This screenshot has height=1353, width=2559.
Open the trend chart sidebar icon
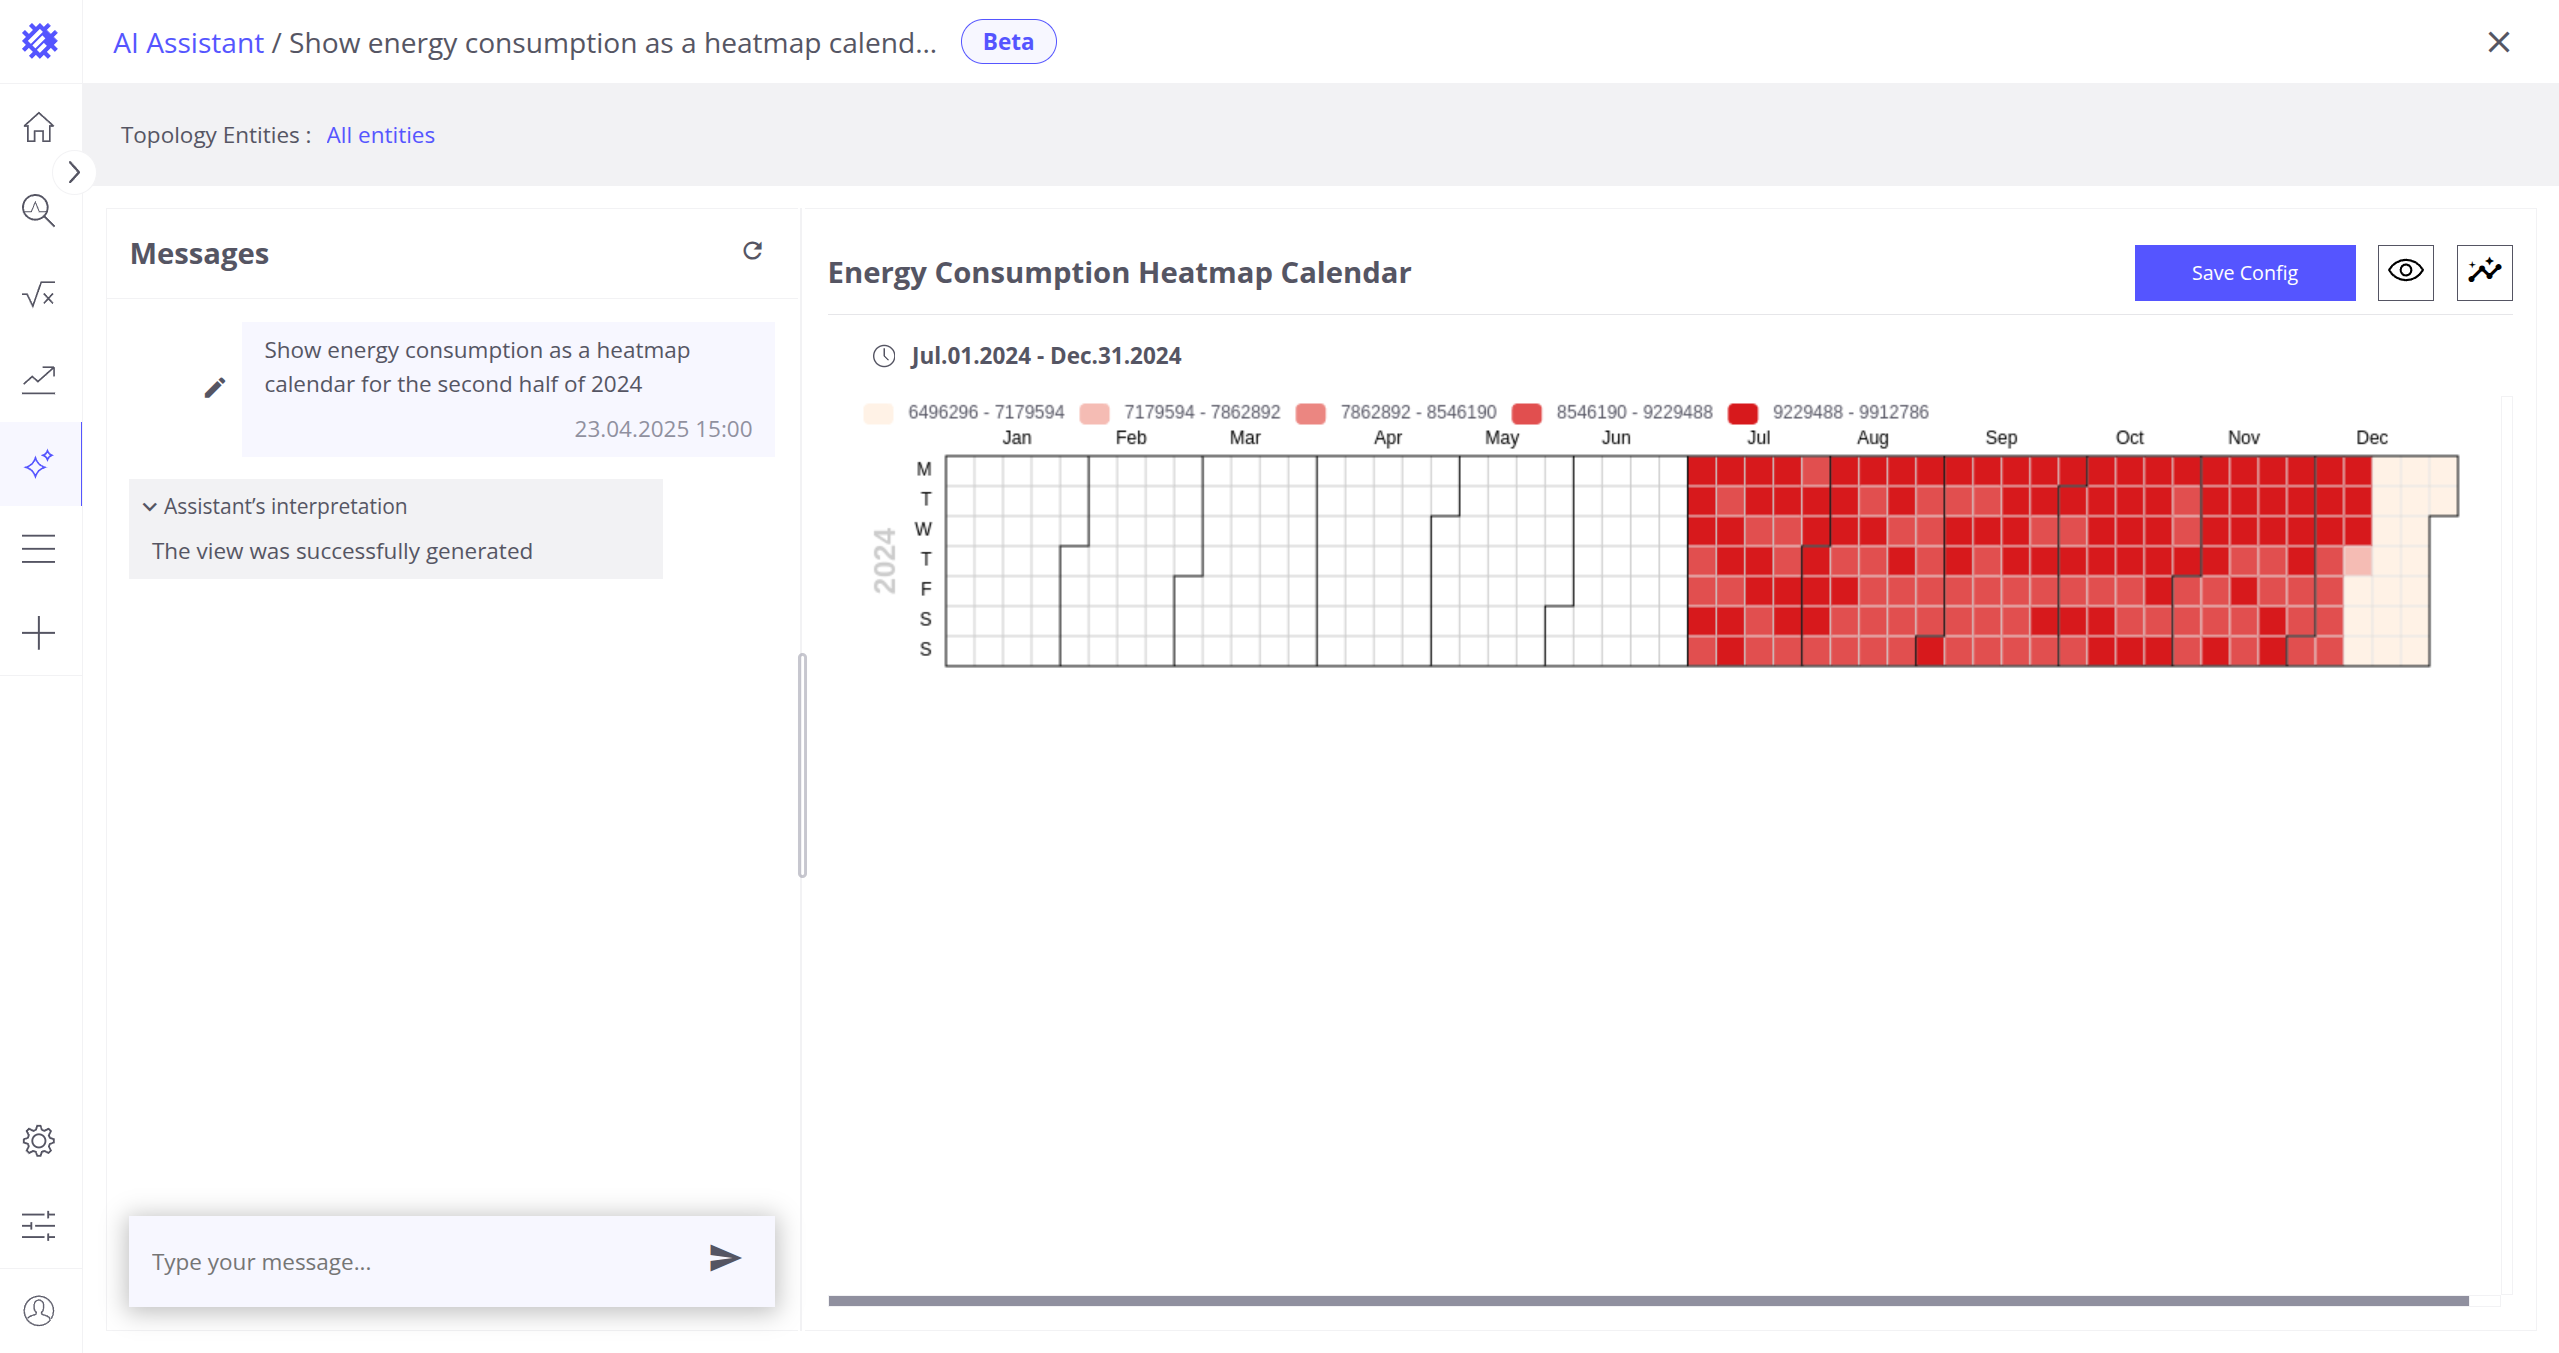tap(39, 379)
